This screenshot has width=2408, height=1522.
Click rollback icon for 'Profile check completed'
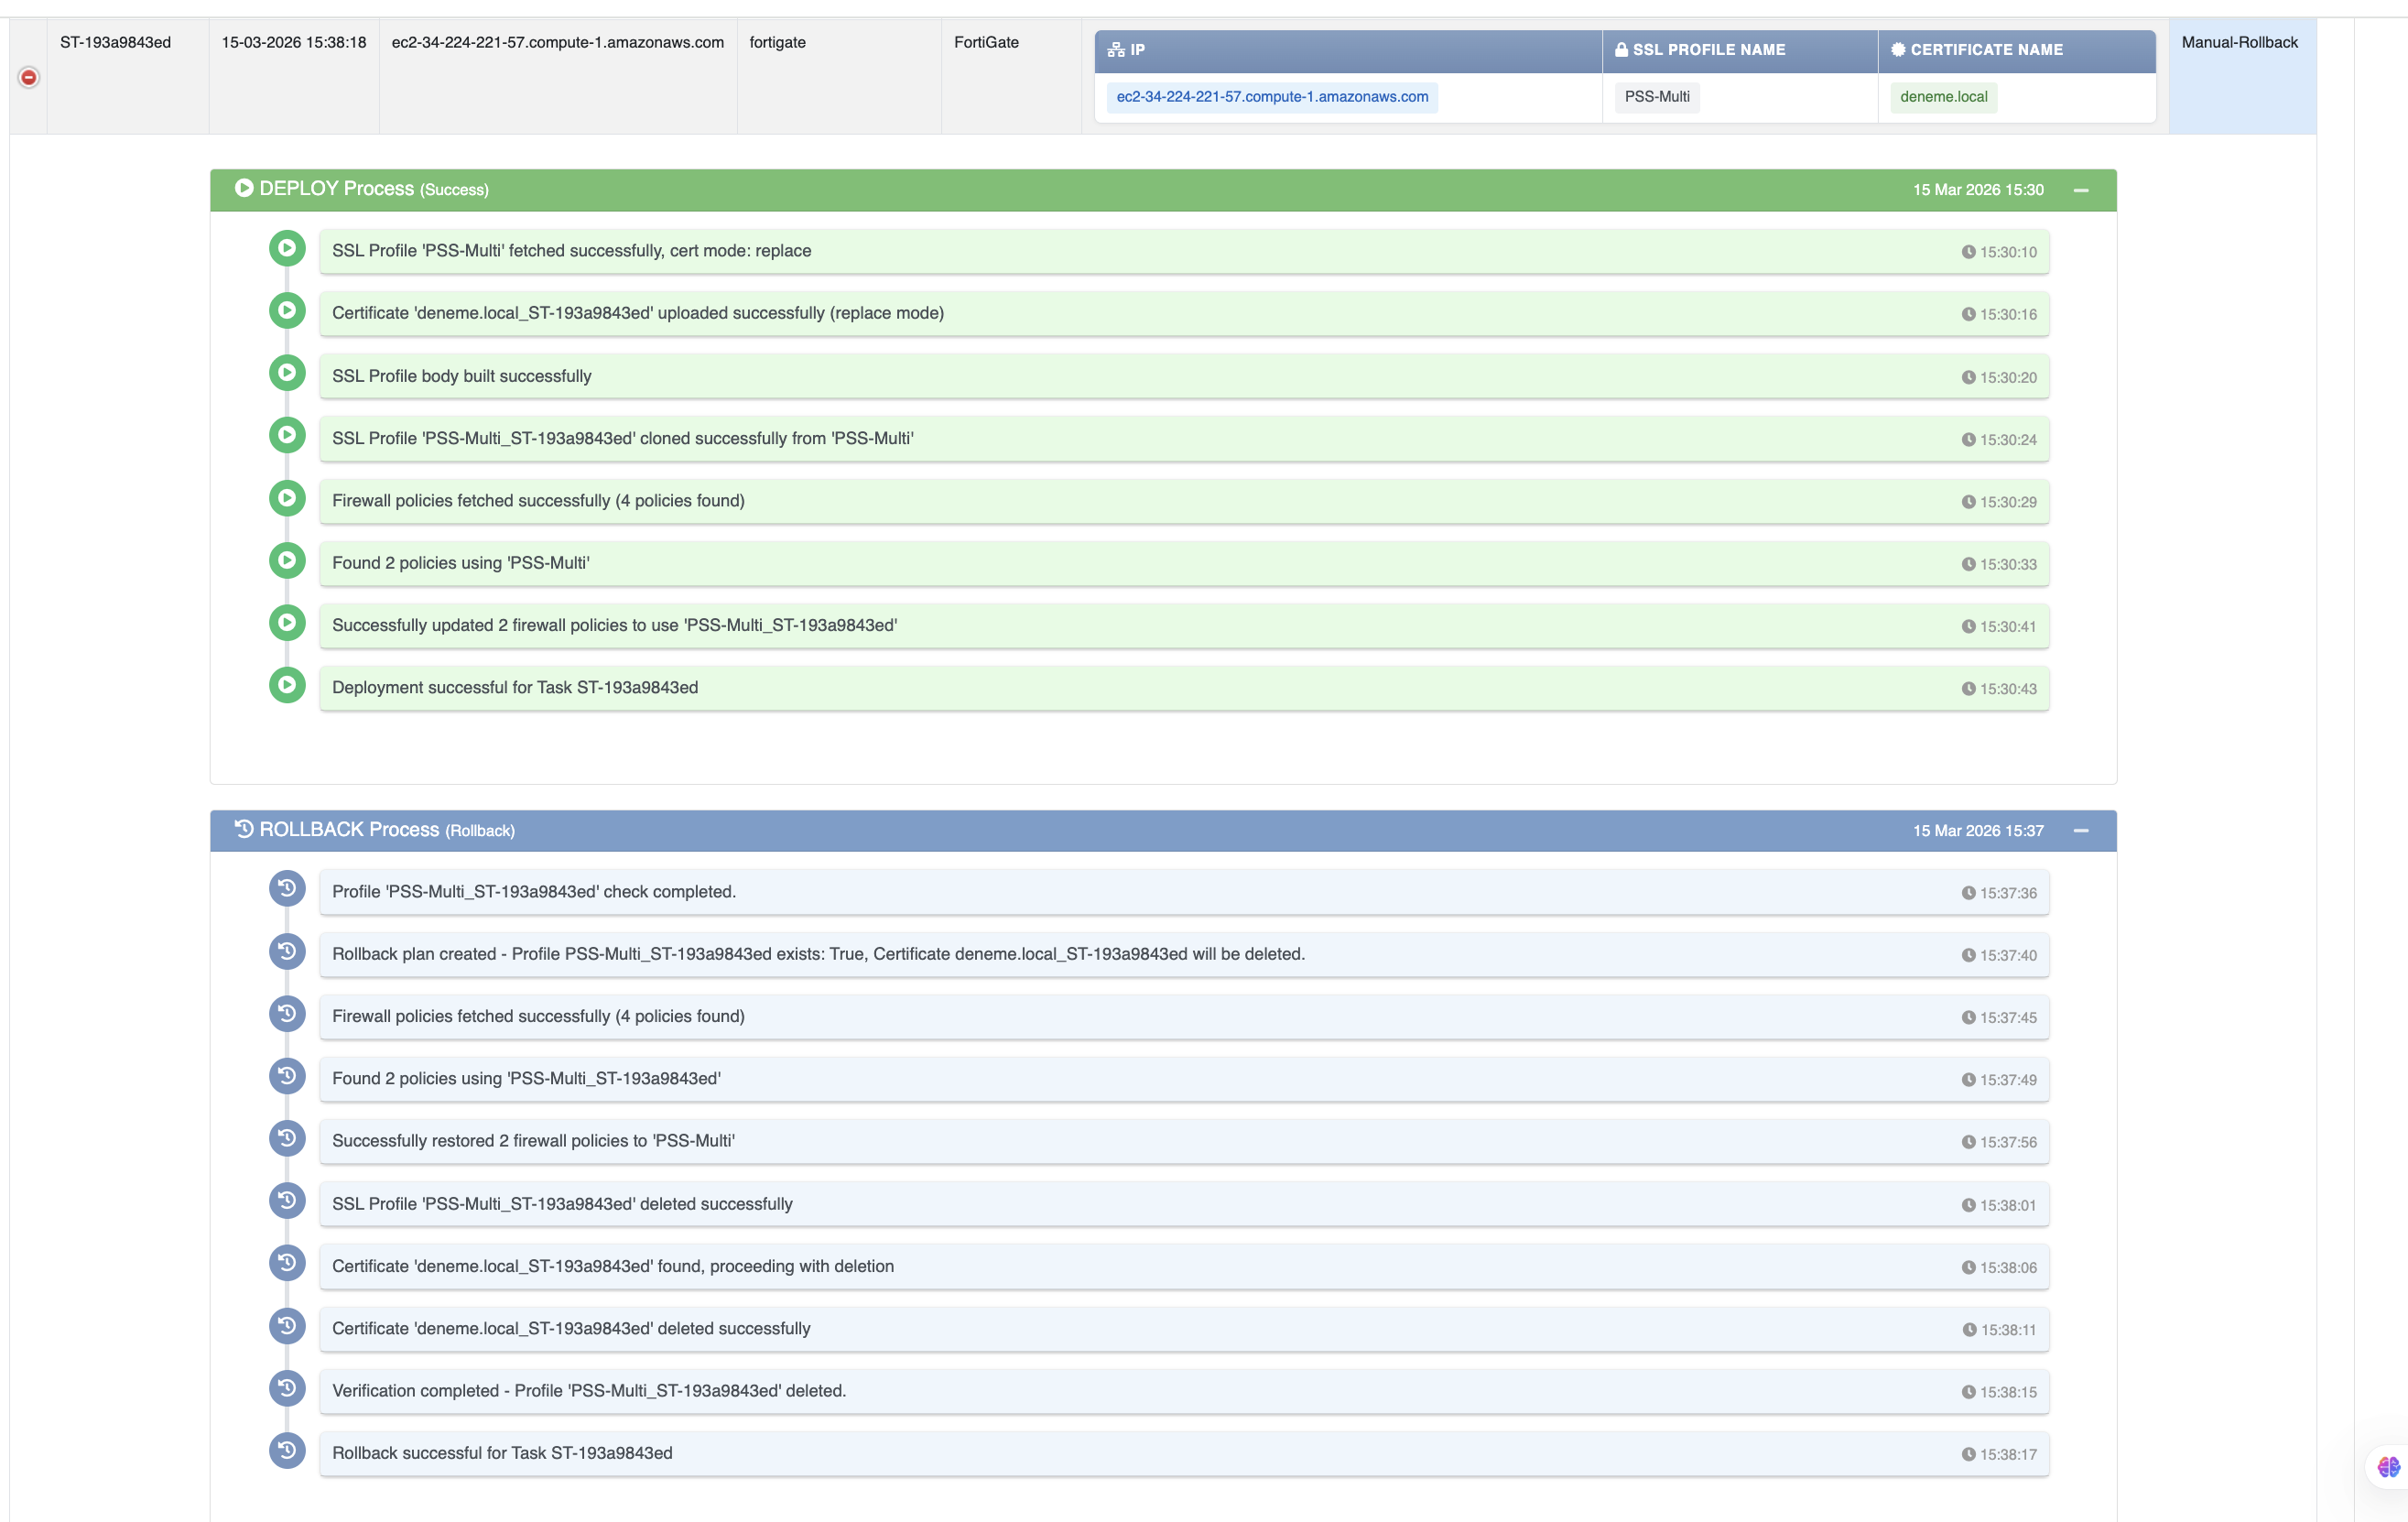(x=287, y=889)
